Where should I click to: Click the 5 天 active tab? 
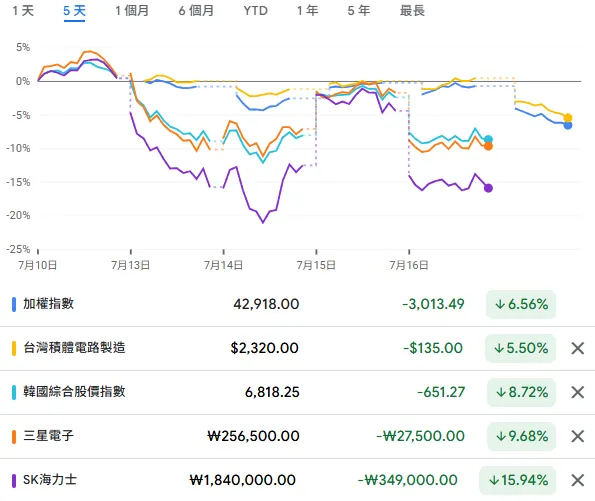[74, 11]
